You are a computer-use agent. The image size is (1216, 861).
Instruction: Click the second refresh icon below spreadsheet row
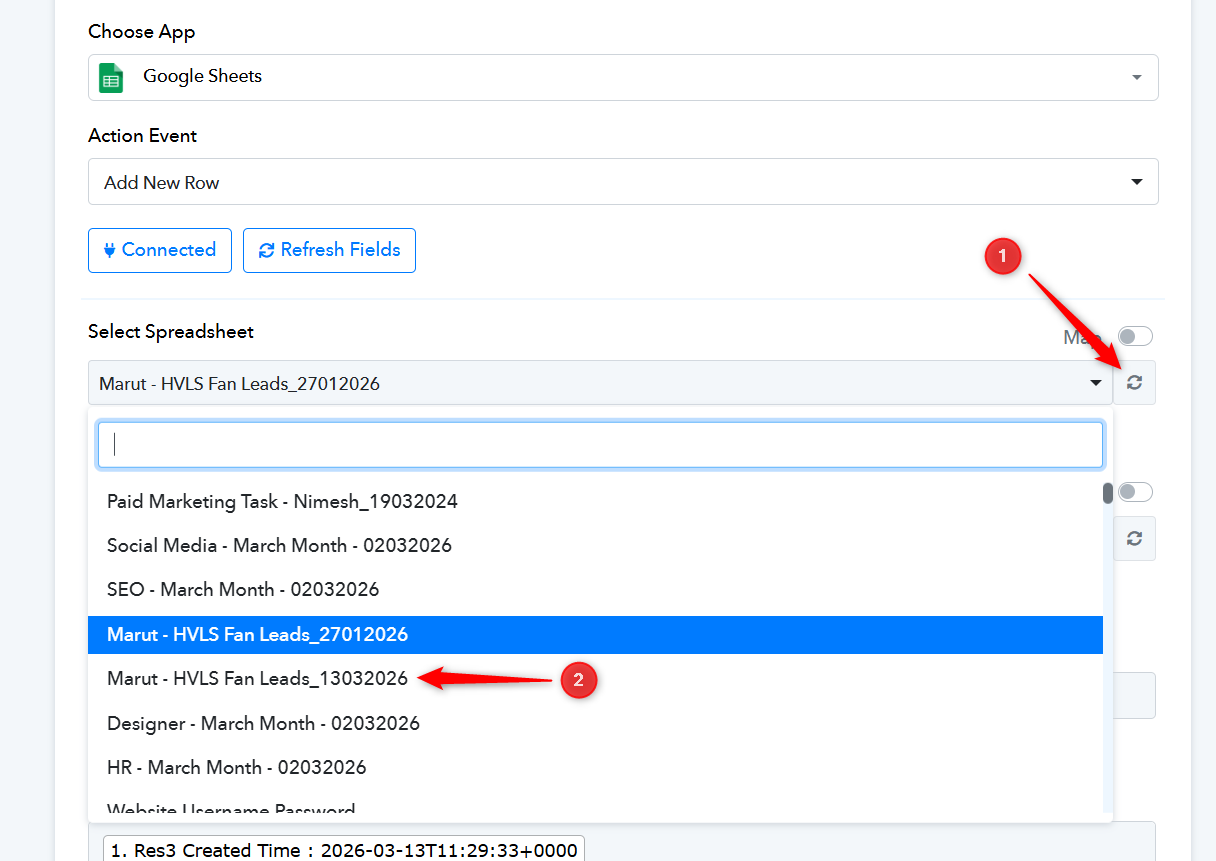tap(1134, 539)
